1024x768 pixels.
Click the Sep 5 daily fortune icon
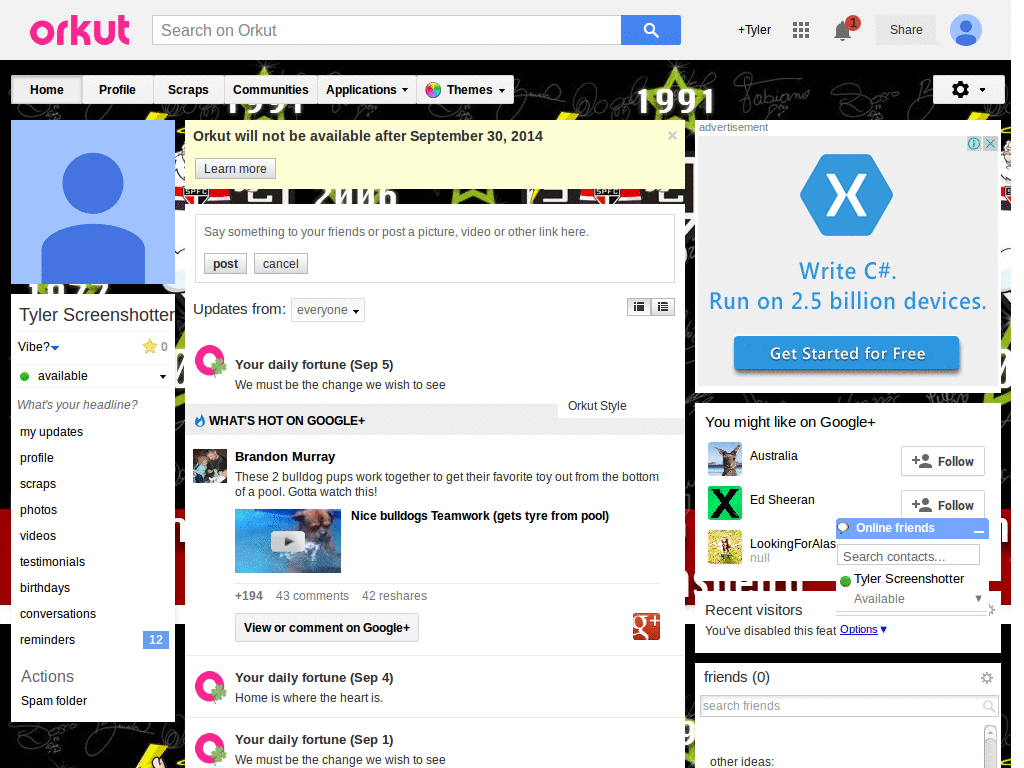click(x=210, y=361)
